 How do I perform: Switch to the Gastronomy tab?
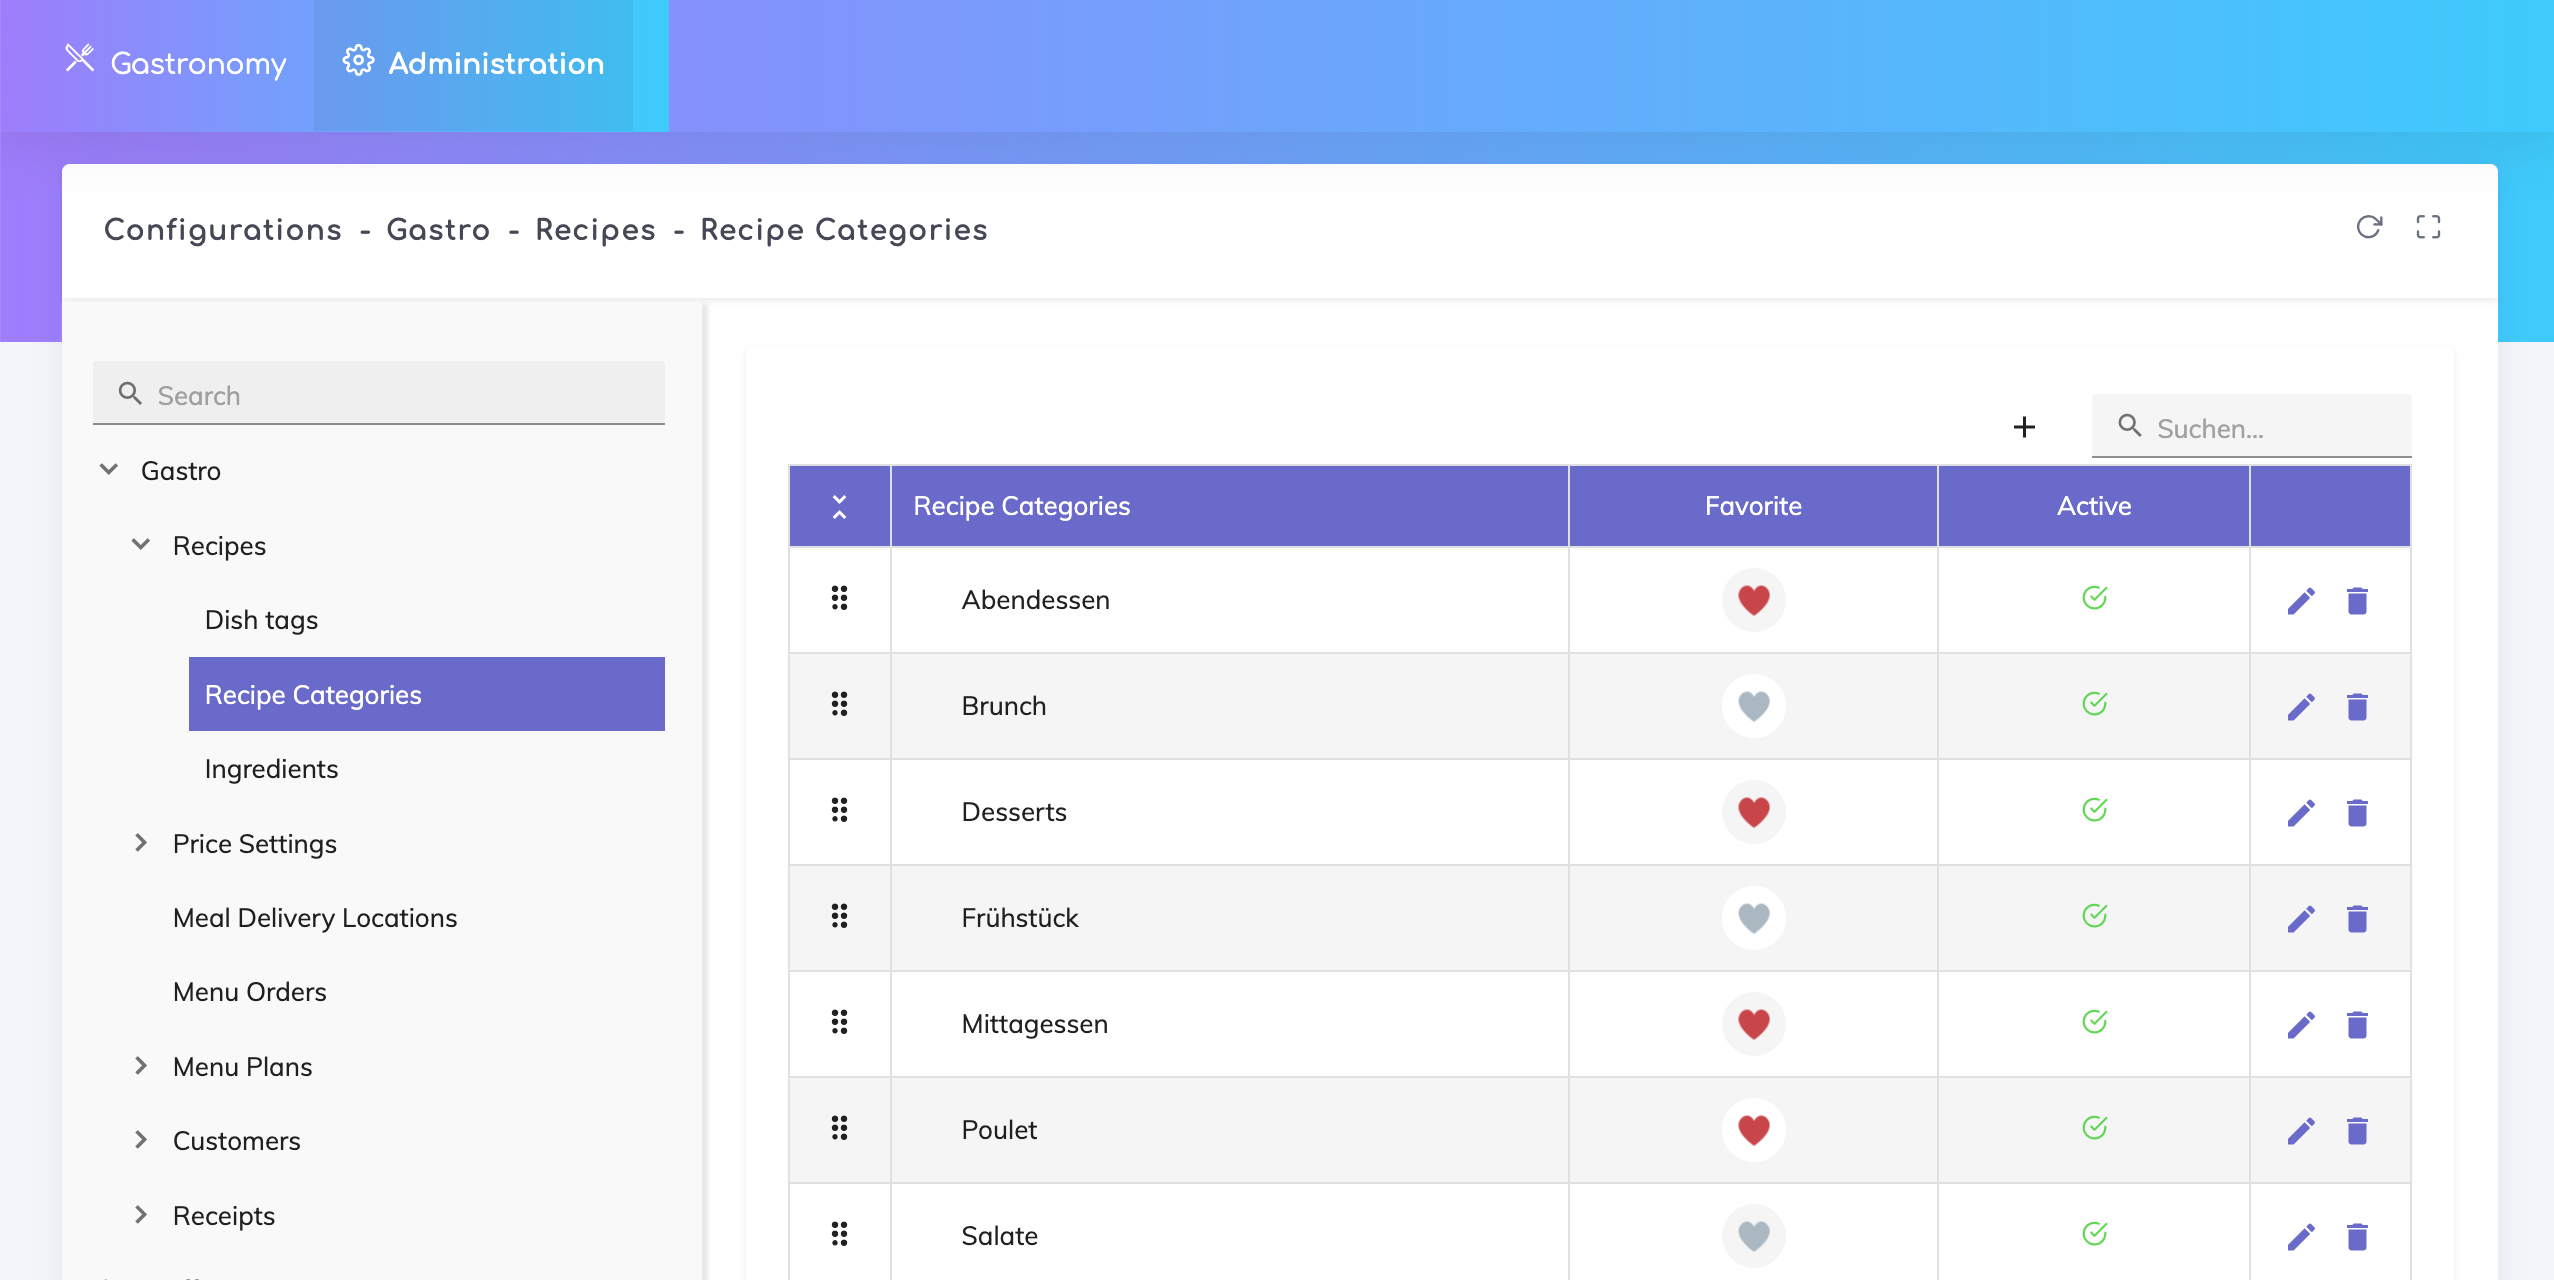(176, 64)
